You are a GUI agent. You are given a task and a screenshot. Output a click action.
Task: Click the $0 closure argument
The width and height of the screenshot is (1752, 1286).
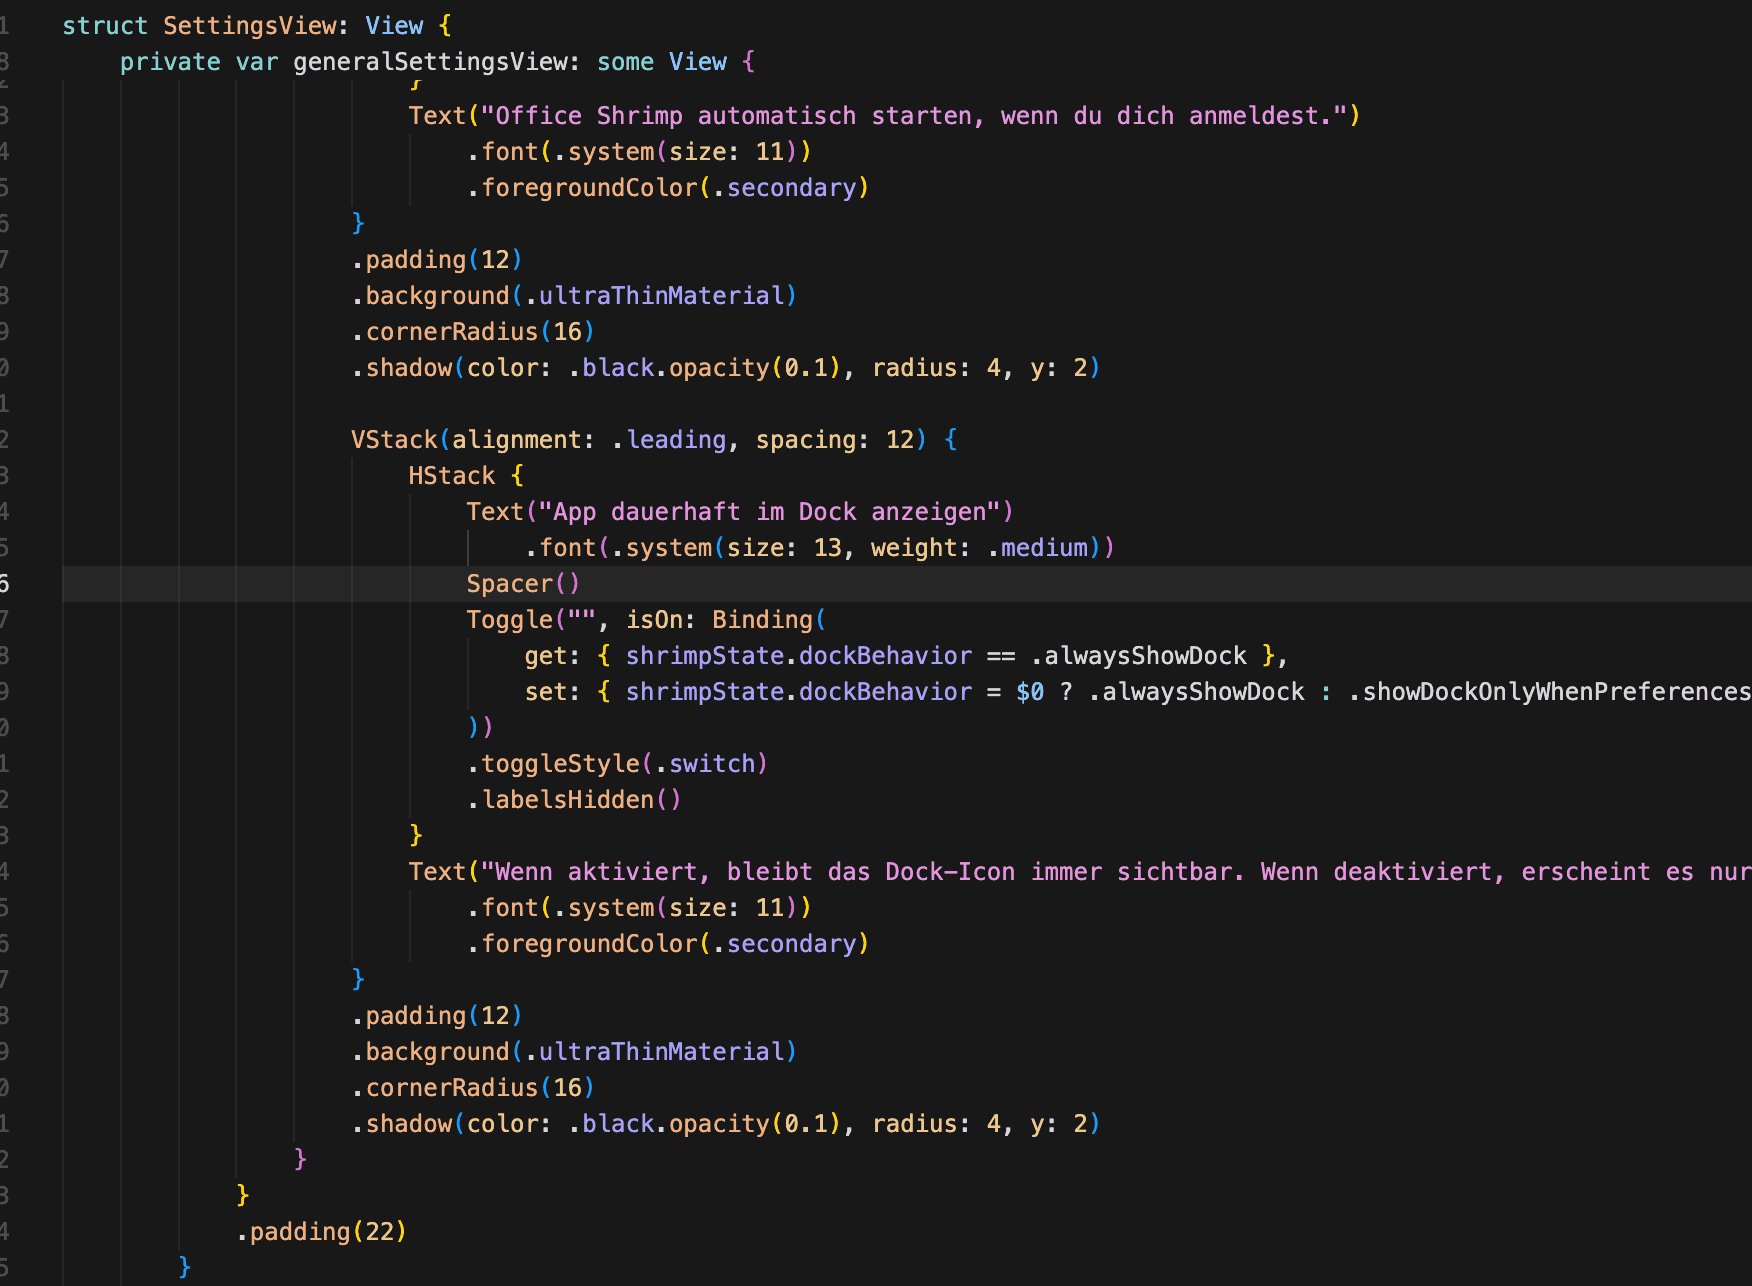point(1030,692)
